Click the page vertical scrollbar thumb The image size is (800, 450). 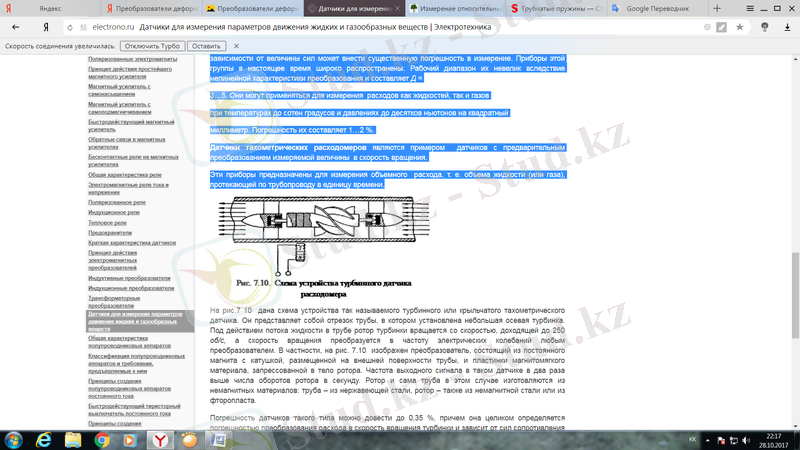pos(795,295)
